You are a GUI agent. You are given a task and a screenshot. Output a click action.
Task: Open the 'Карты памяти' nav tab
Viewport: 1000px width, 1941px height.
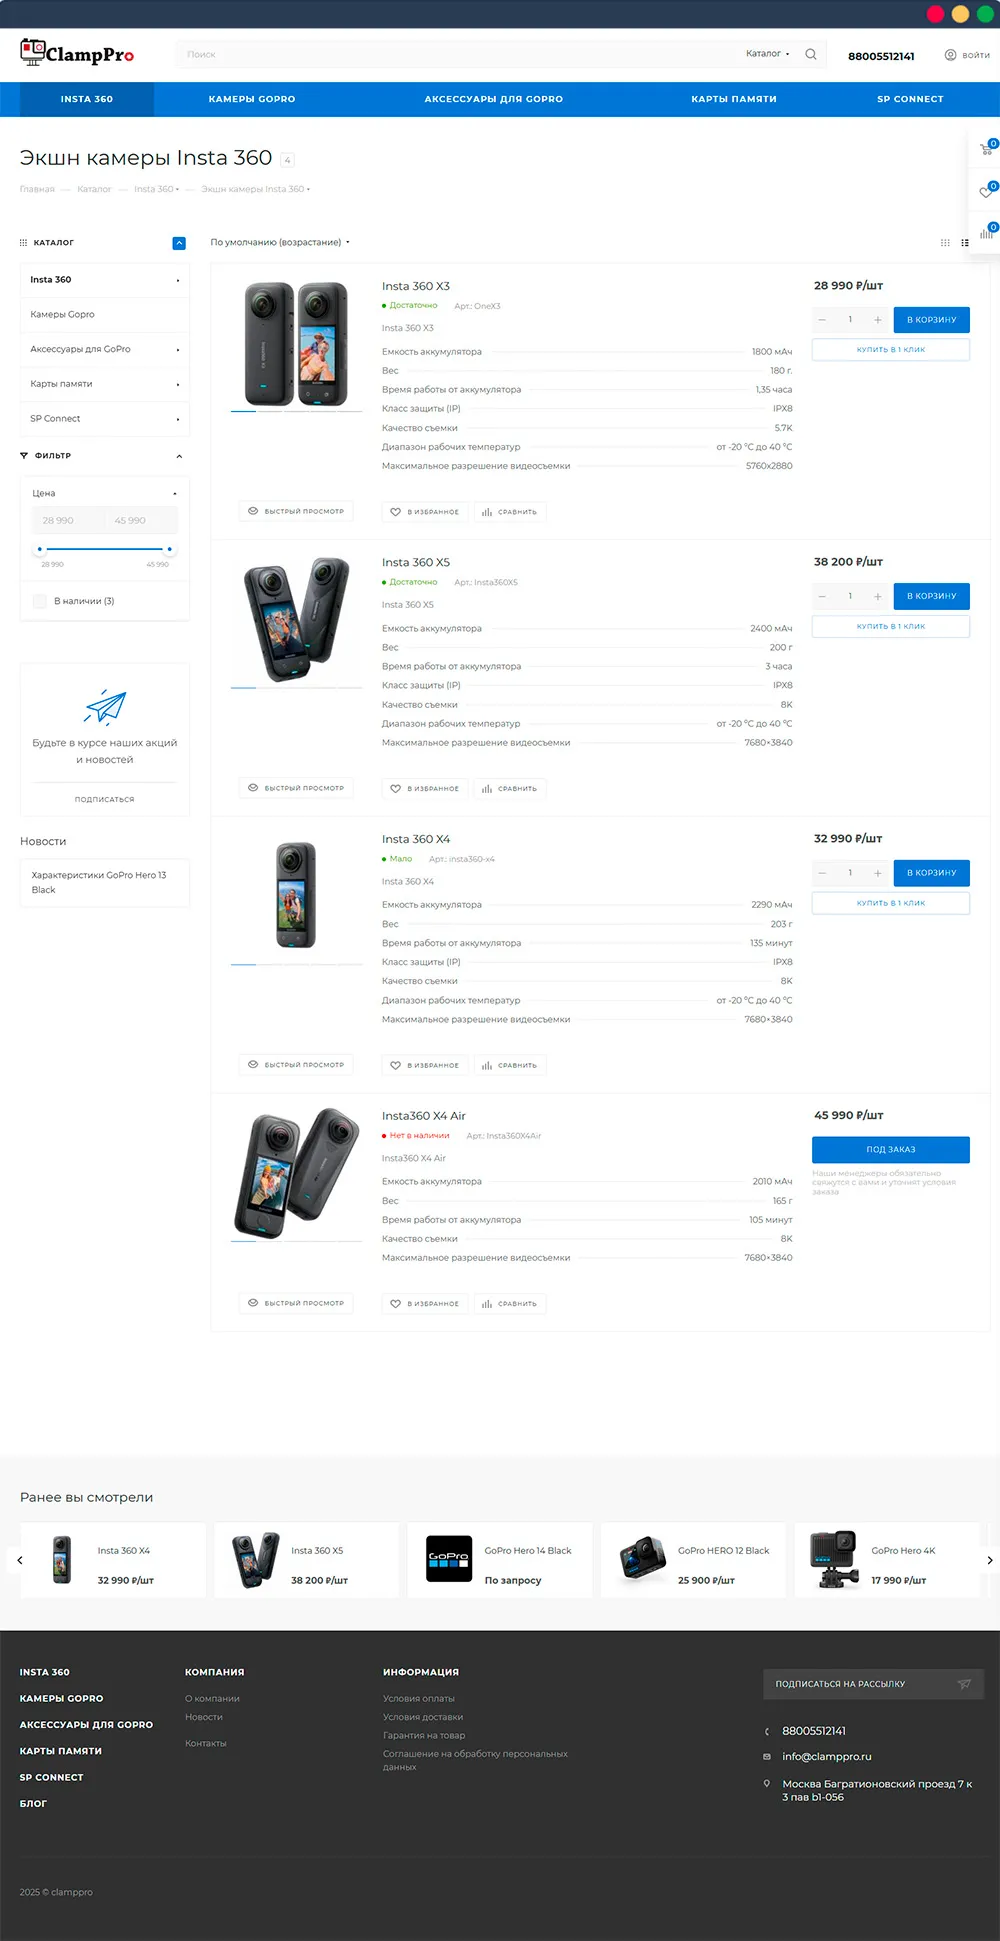click(x=734, y=99)
